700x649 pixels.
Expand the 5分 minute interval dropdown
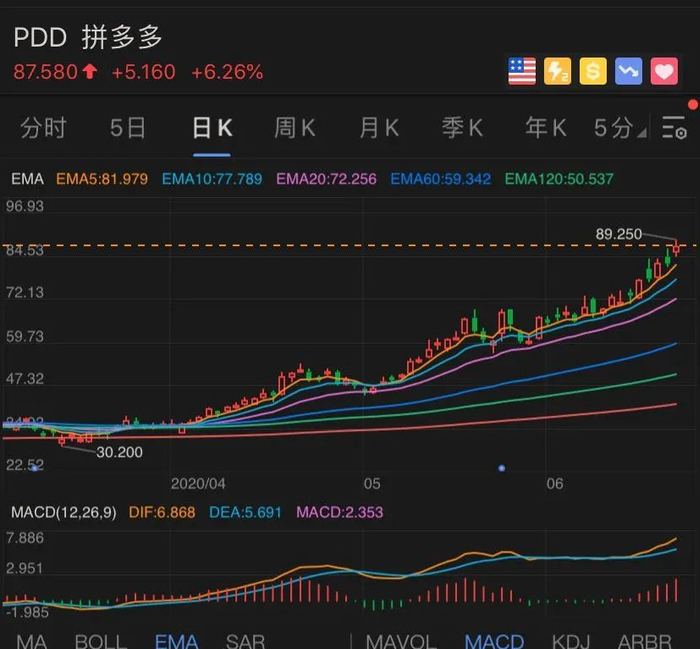point(619,128)
